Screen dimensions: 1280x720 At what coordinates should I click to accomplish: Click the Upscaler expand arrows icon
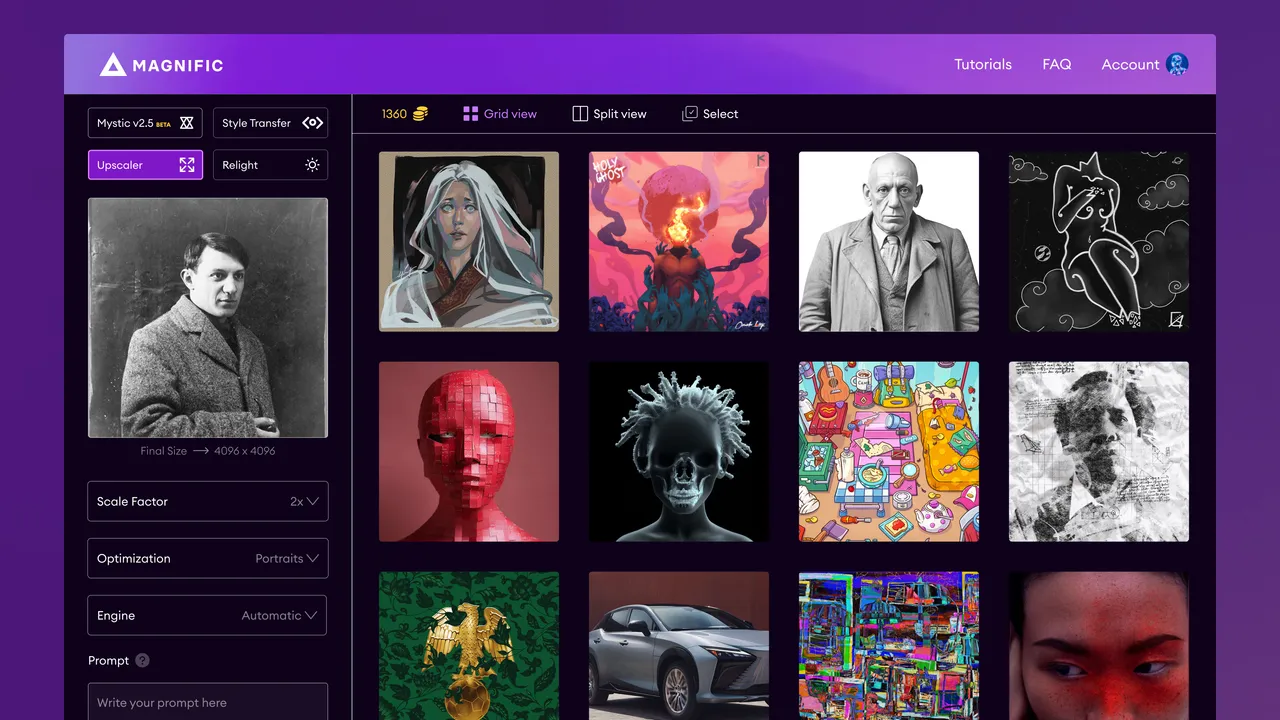click(187, 165)
